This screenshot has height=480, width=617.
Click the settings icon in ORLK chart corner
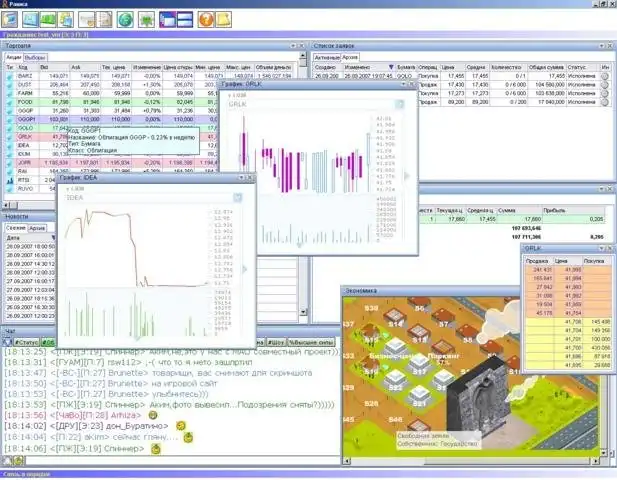point(399,104)
